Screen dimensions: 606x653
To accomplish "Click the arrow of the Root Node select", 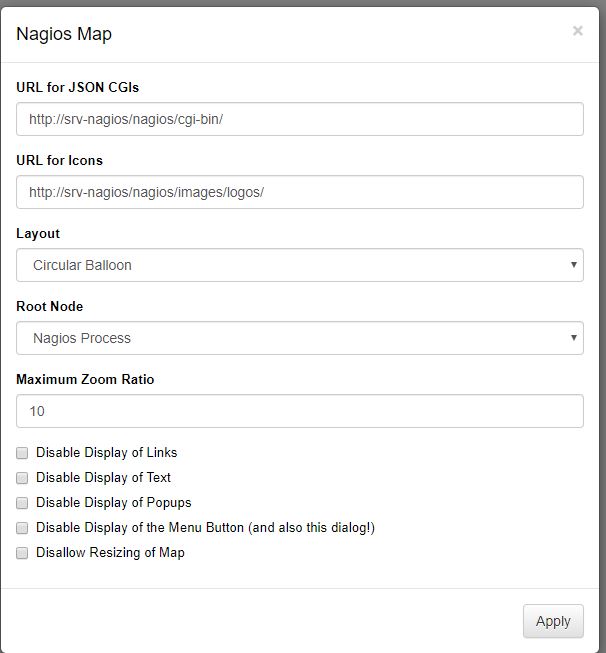I will pyautogui.click(x=574, y=338).
